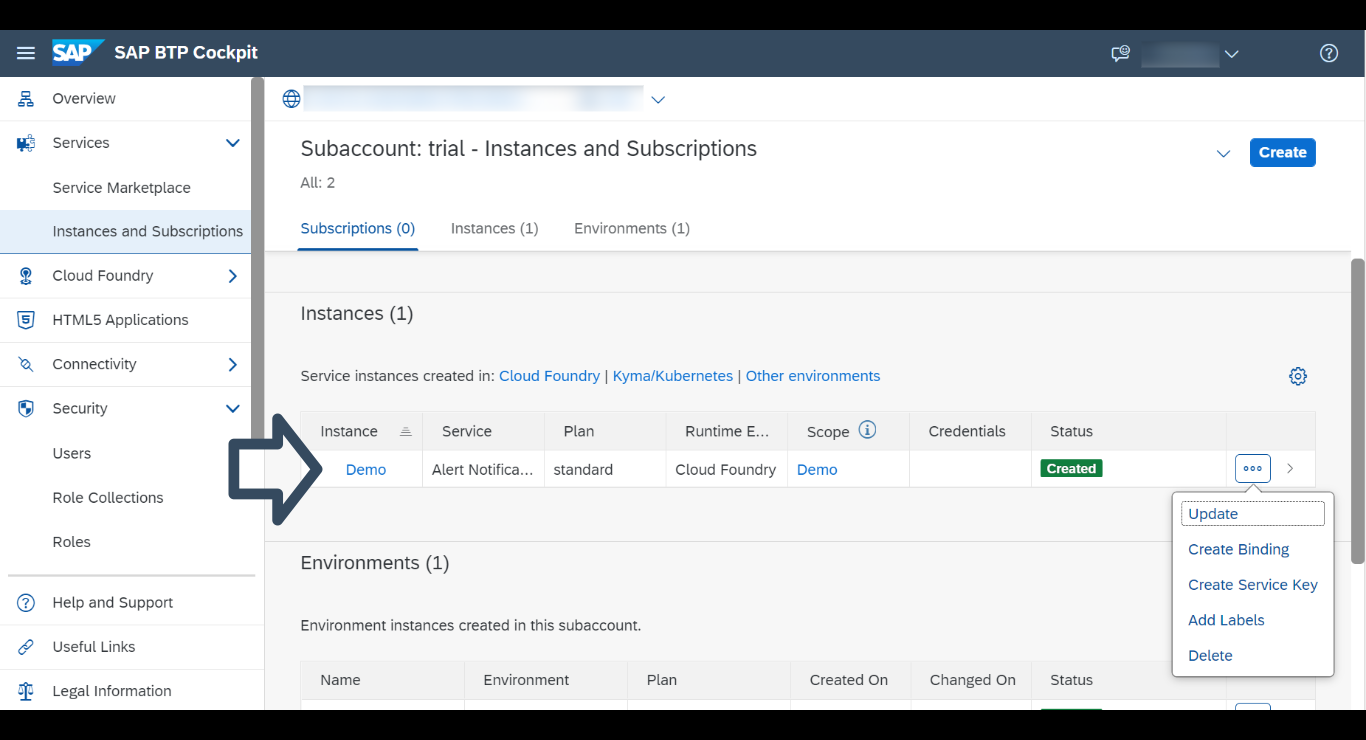Click the SAP logo
1366x740 pixels.
(77, 52)
